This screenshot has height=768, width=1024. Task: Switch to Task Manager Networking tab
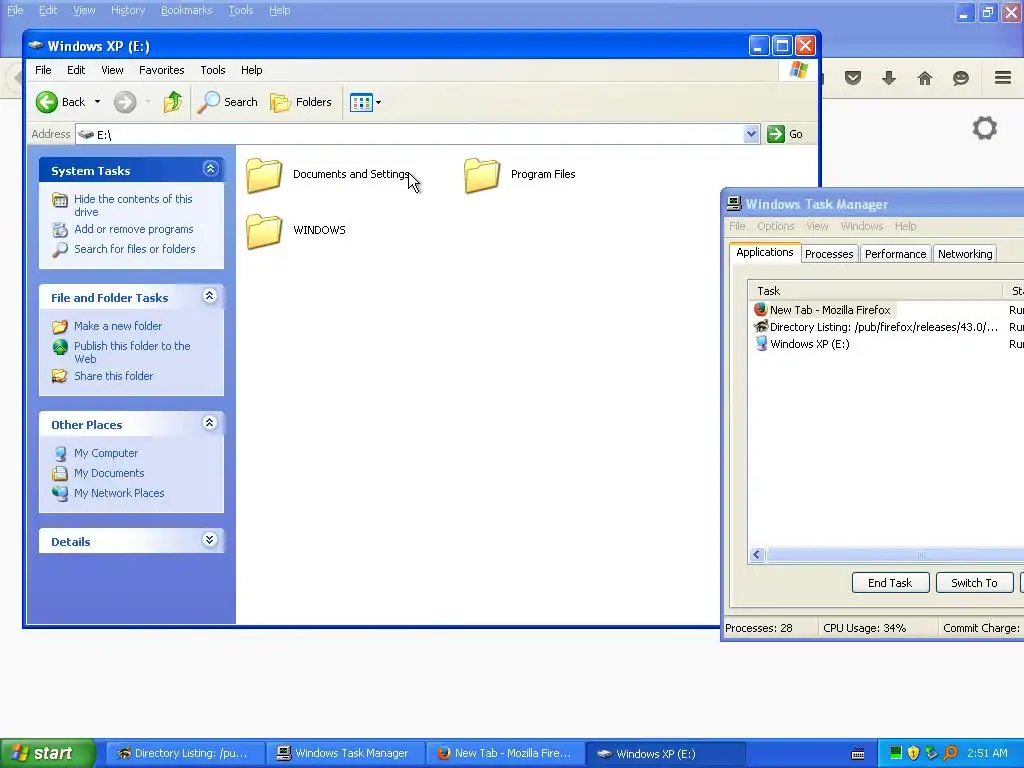965,254
